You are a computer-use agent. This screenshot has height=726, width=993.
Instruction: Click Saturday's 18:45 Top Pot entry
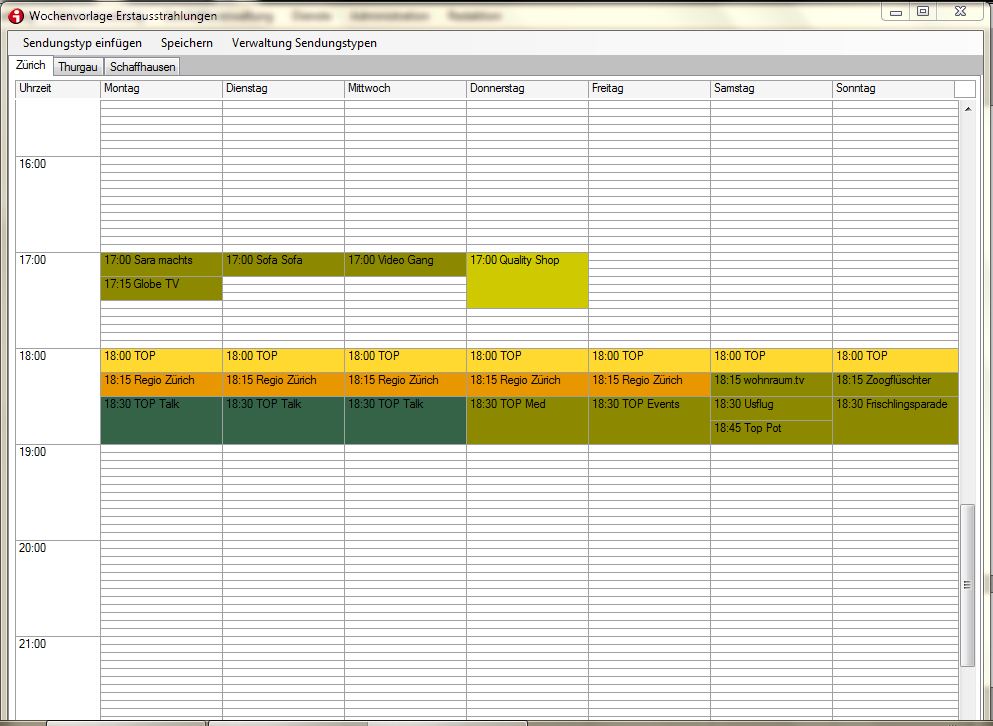[771, 432]
